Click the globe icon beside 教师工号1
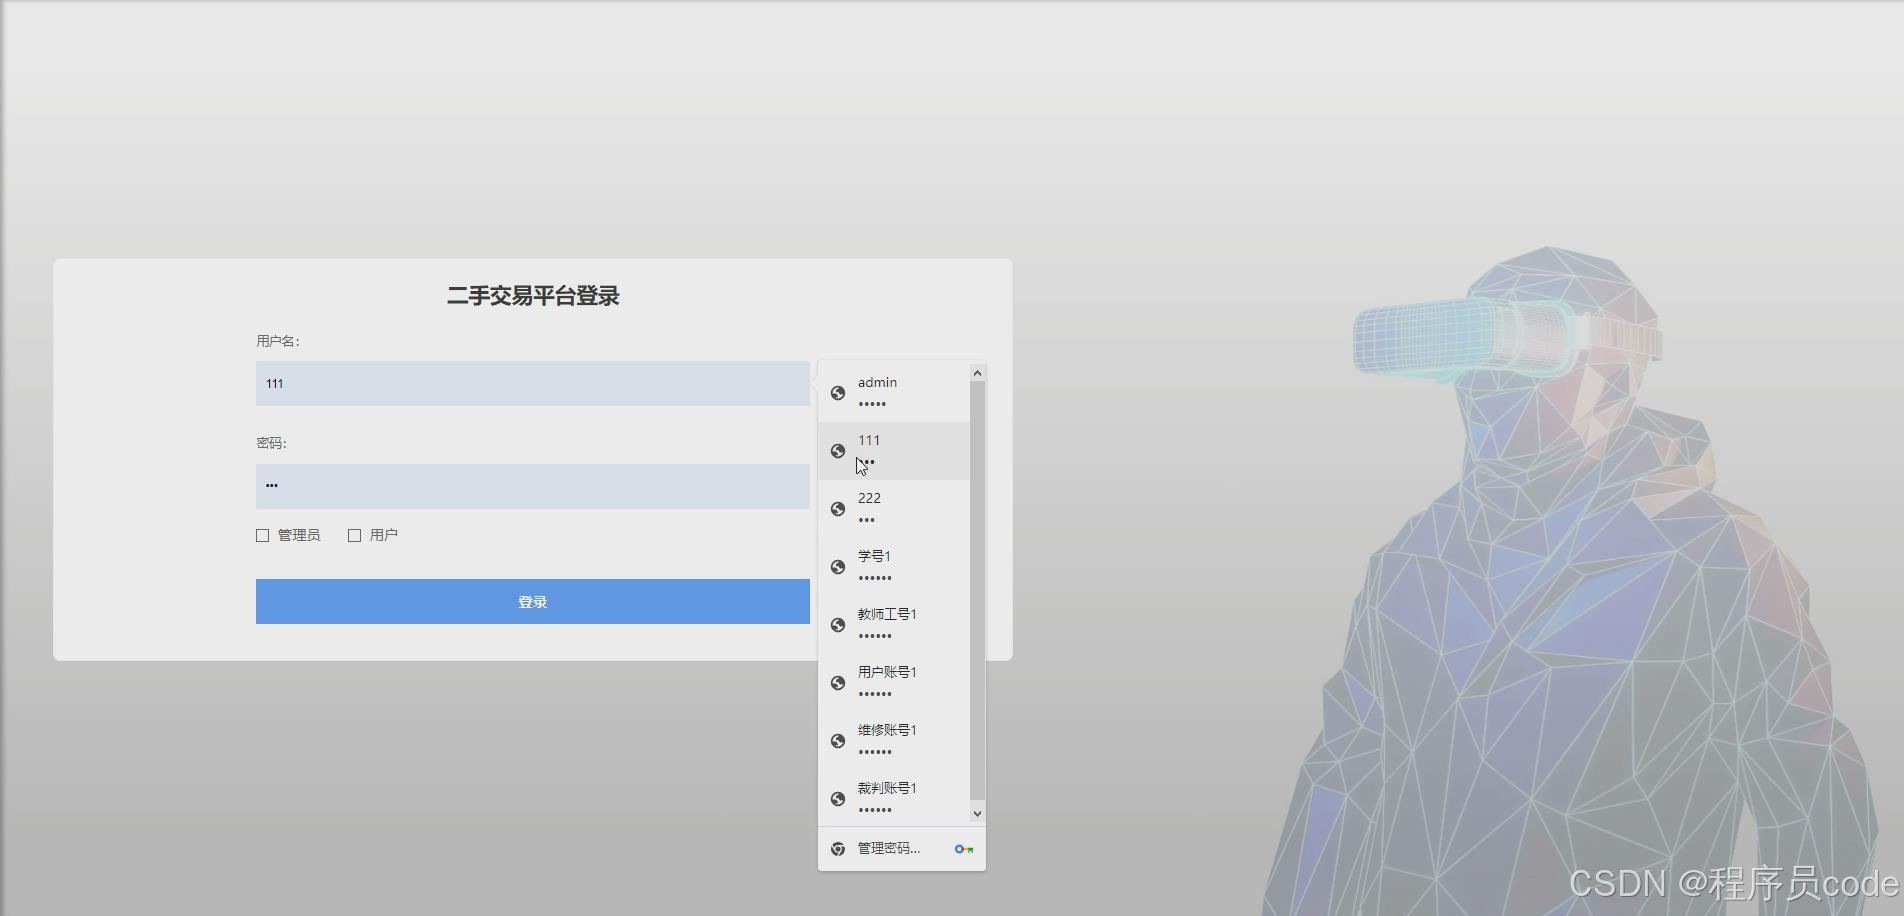Image resolution: width=1904 pixels, height=916 pixels. [838, 625]
